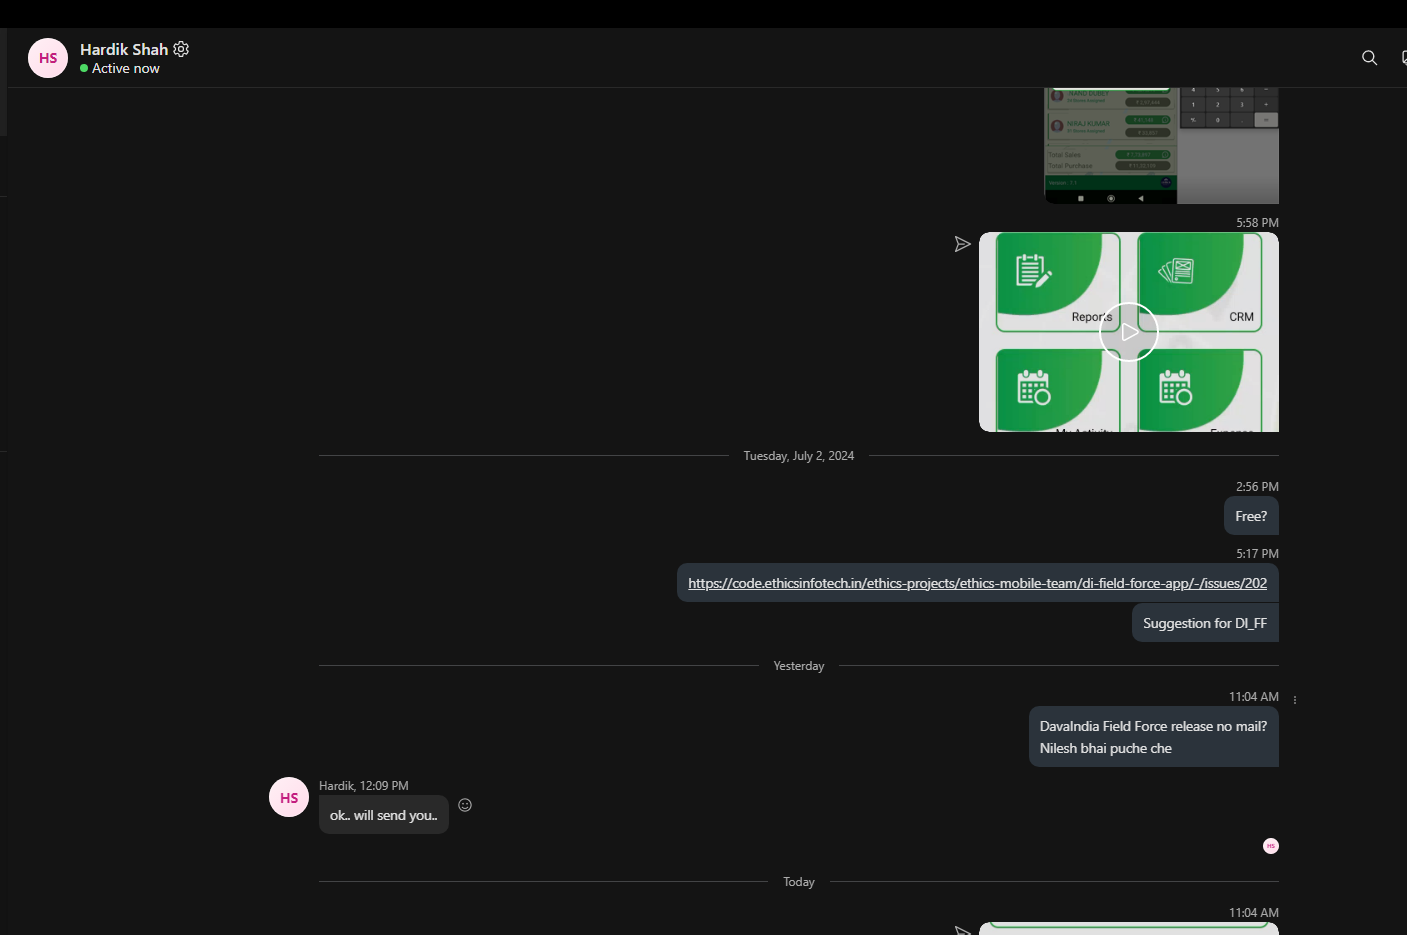Open the calculator screenshot image thumbnail
1407x935 pixels.
[1161, 146]
